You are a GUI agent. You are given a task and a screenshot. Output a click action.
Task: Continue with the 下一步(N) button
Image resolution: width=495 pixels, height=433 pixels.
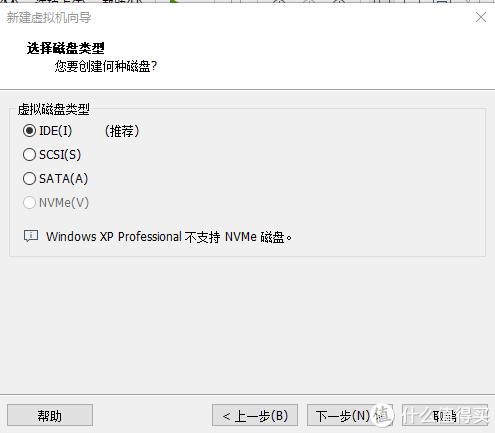pos(350,415)
